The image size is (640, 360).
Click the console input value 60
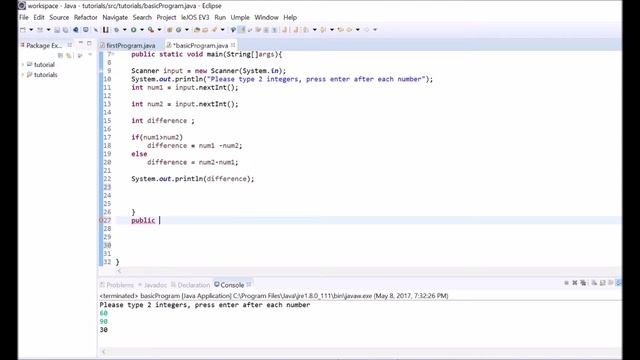pos(104,313)
